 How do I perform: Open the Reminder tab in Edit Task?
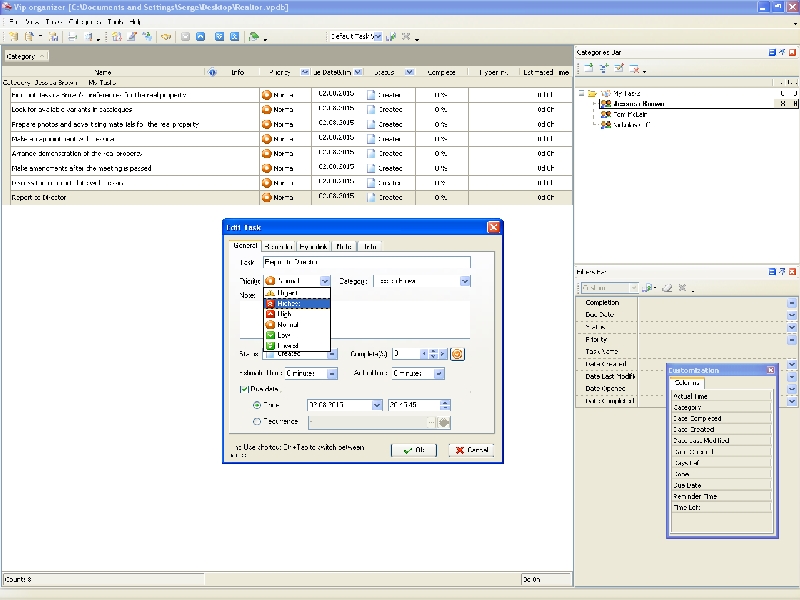[x=279, y=246]
